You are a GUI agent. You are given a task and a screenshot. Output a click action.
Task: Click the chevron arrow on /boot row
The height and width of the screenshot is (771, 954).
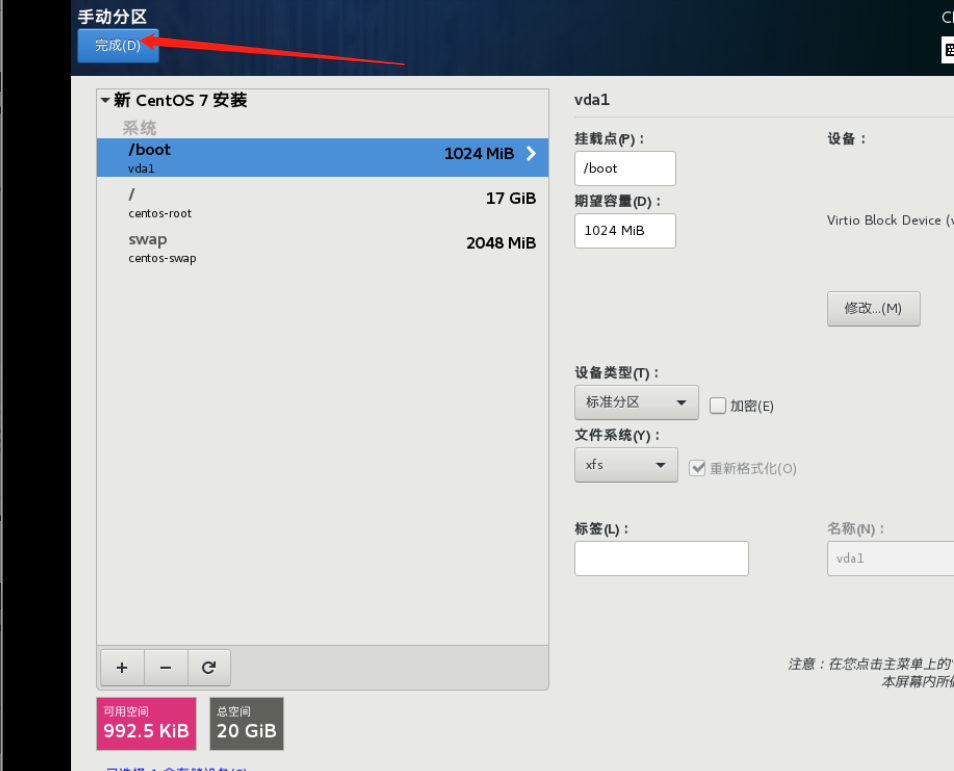coord(531,153)
